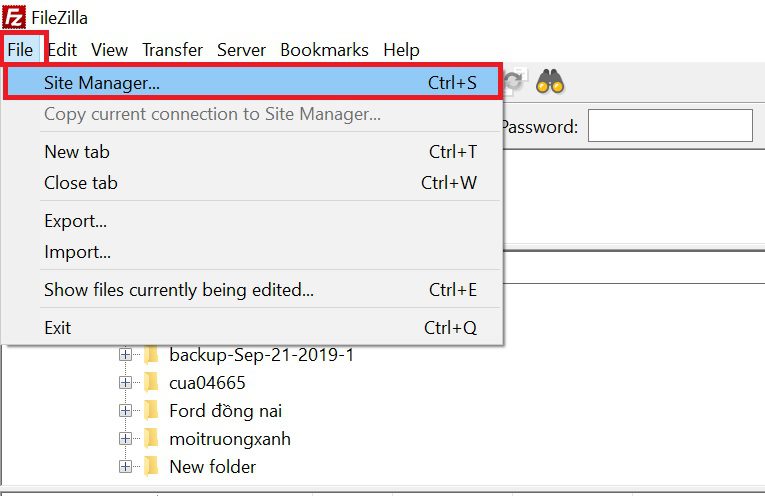Image resolution: width=765 pixels, height=496 pixels.
Task: Select Show files currently being edited
Action: pyautogui.click(x=252, y=290)
